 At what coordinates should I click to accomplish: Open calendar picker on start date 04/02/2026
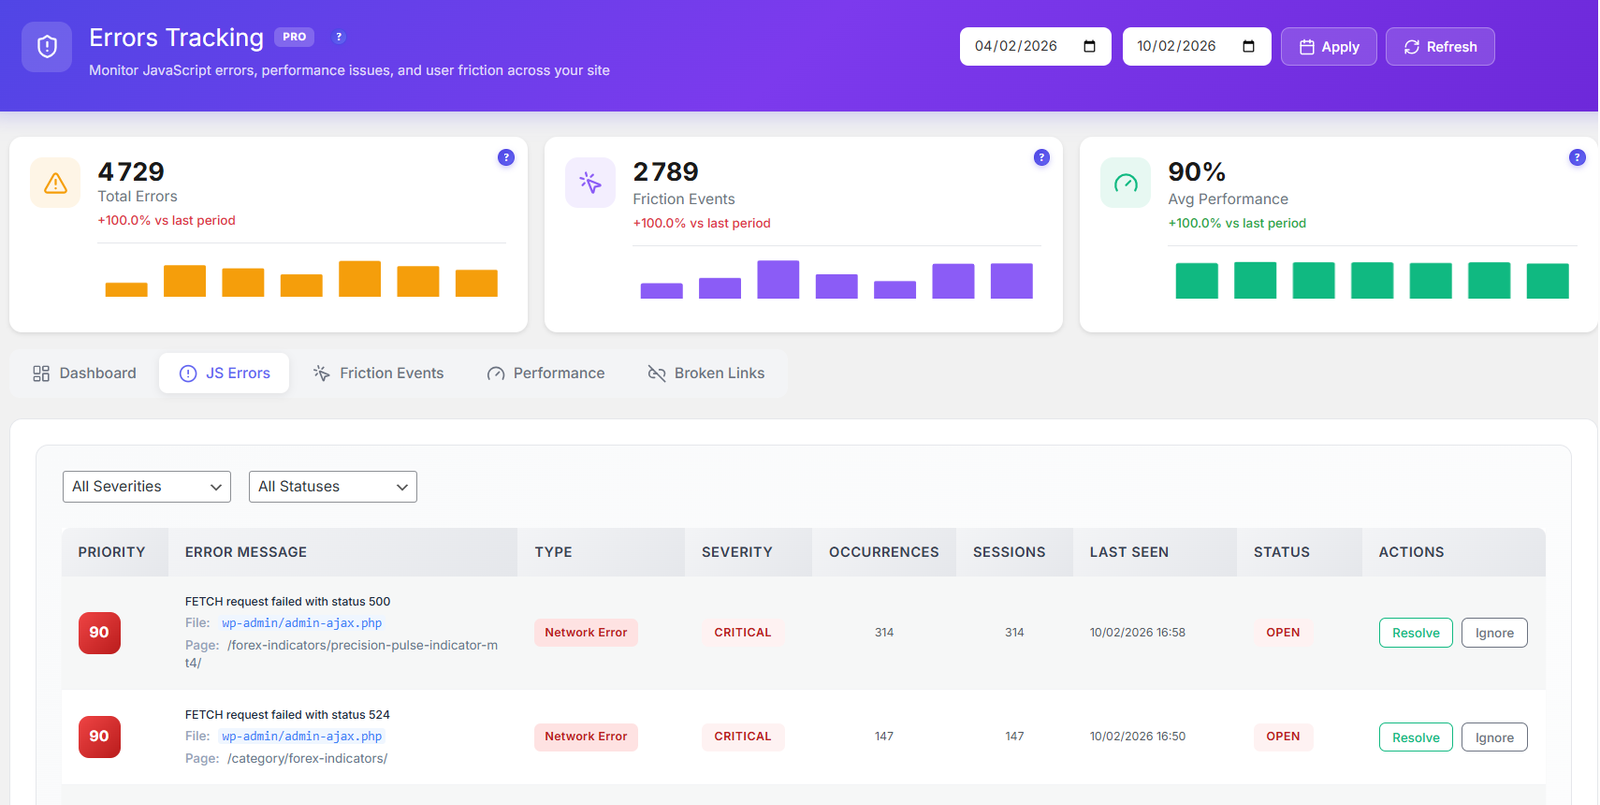(1089, 47)
